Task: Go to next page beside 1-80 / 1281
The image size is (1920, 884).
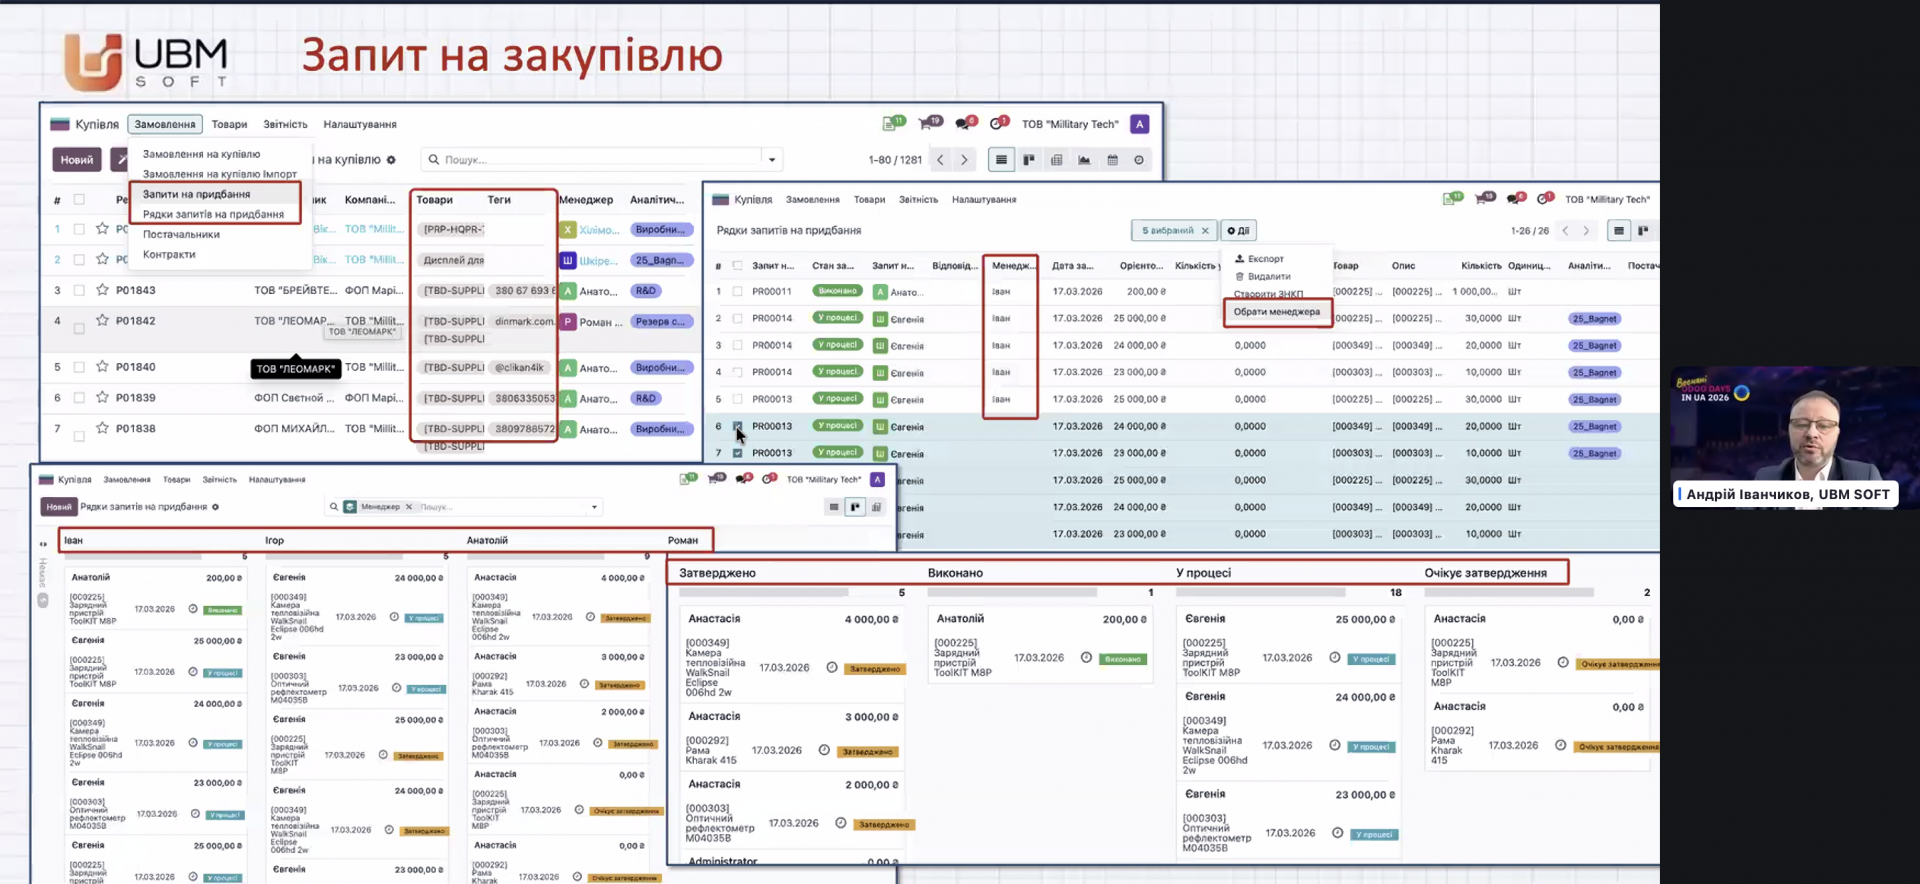Action: pos(964,160)
